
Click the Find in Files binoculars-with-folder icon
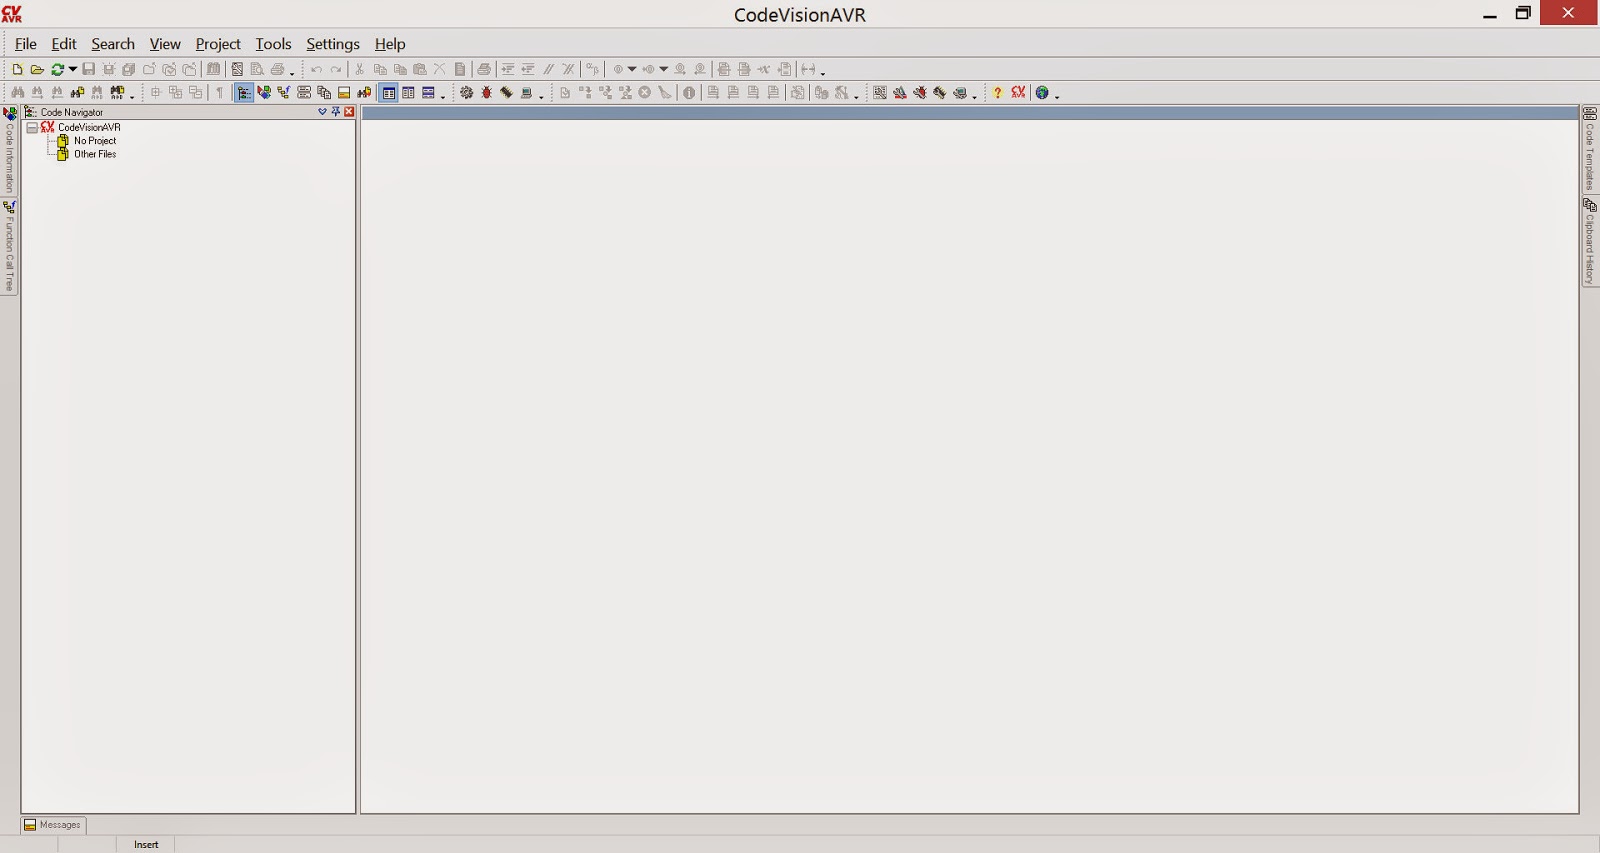tap(77, 92)
